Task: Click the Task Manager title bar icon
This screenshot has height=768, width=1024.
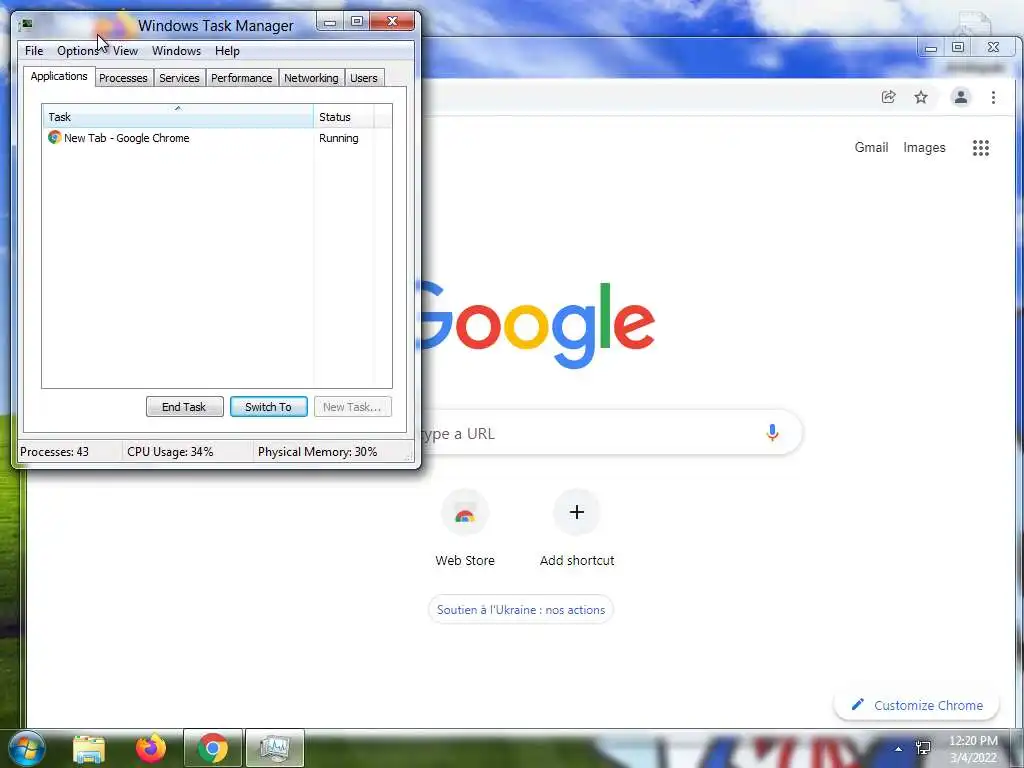Action: pos(25,25)
